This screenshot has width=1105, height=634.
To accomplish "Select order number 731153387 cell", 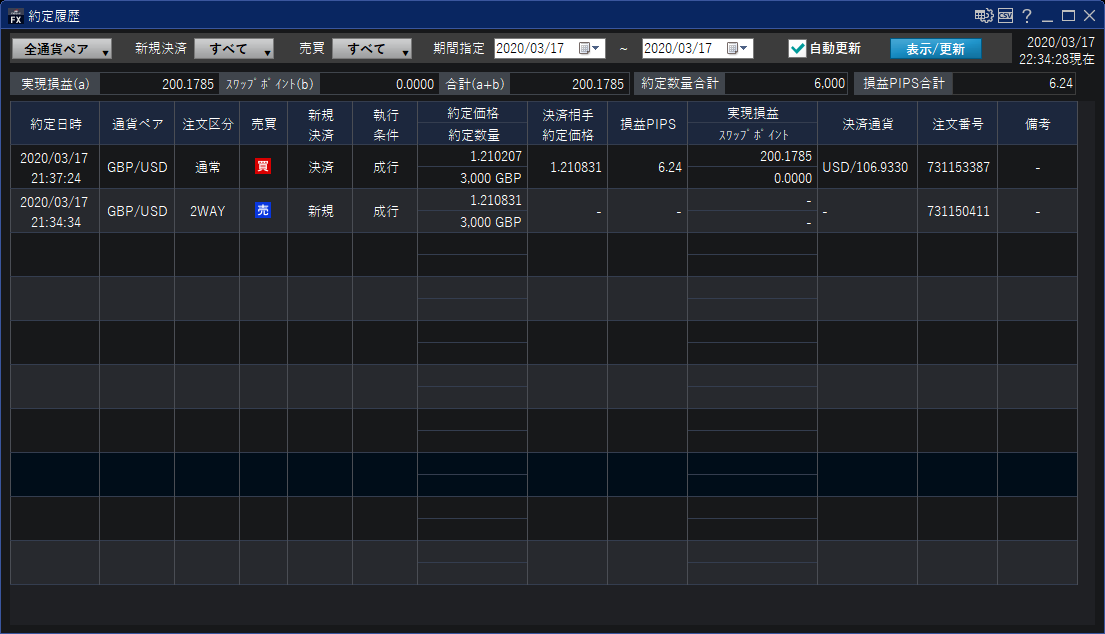I will [x=957, y=167].
